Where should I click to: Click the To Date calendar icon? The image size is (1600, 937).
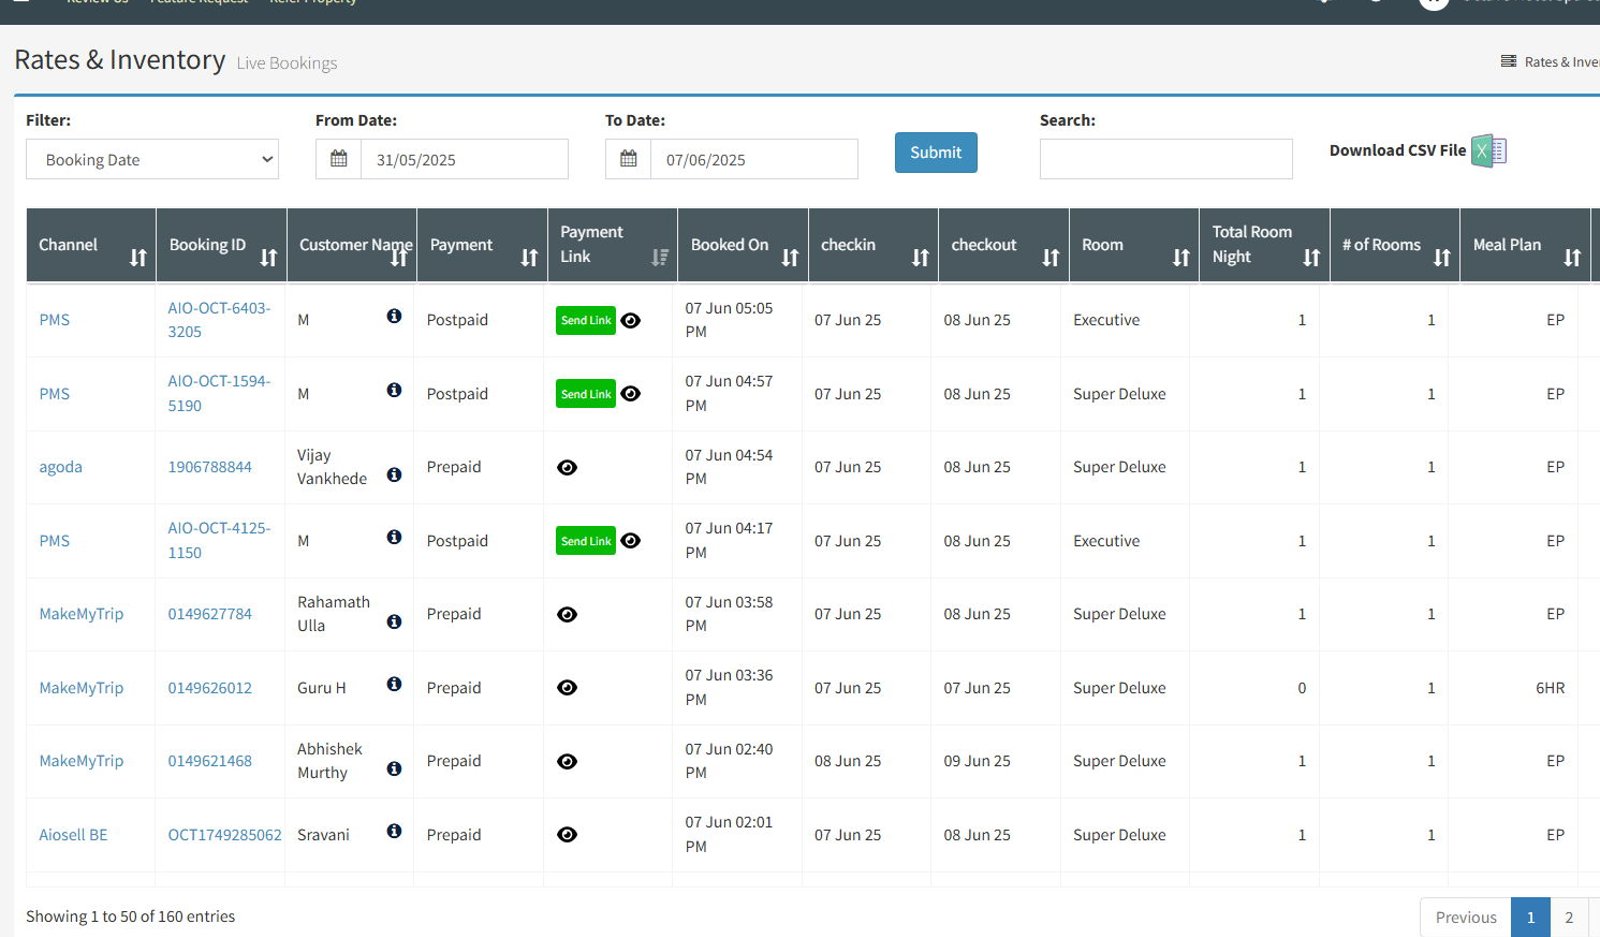[x=628, y=159]
